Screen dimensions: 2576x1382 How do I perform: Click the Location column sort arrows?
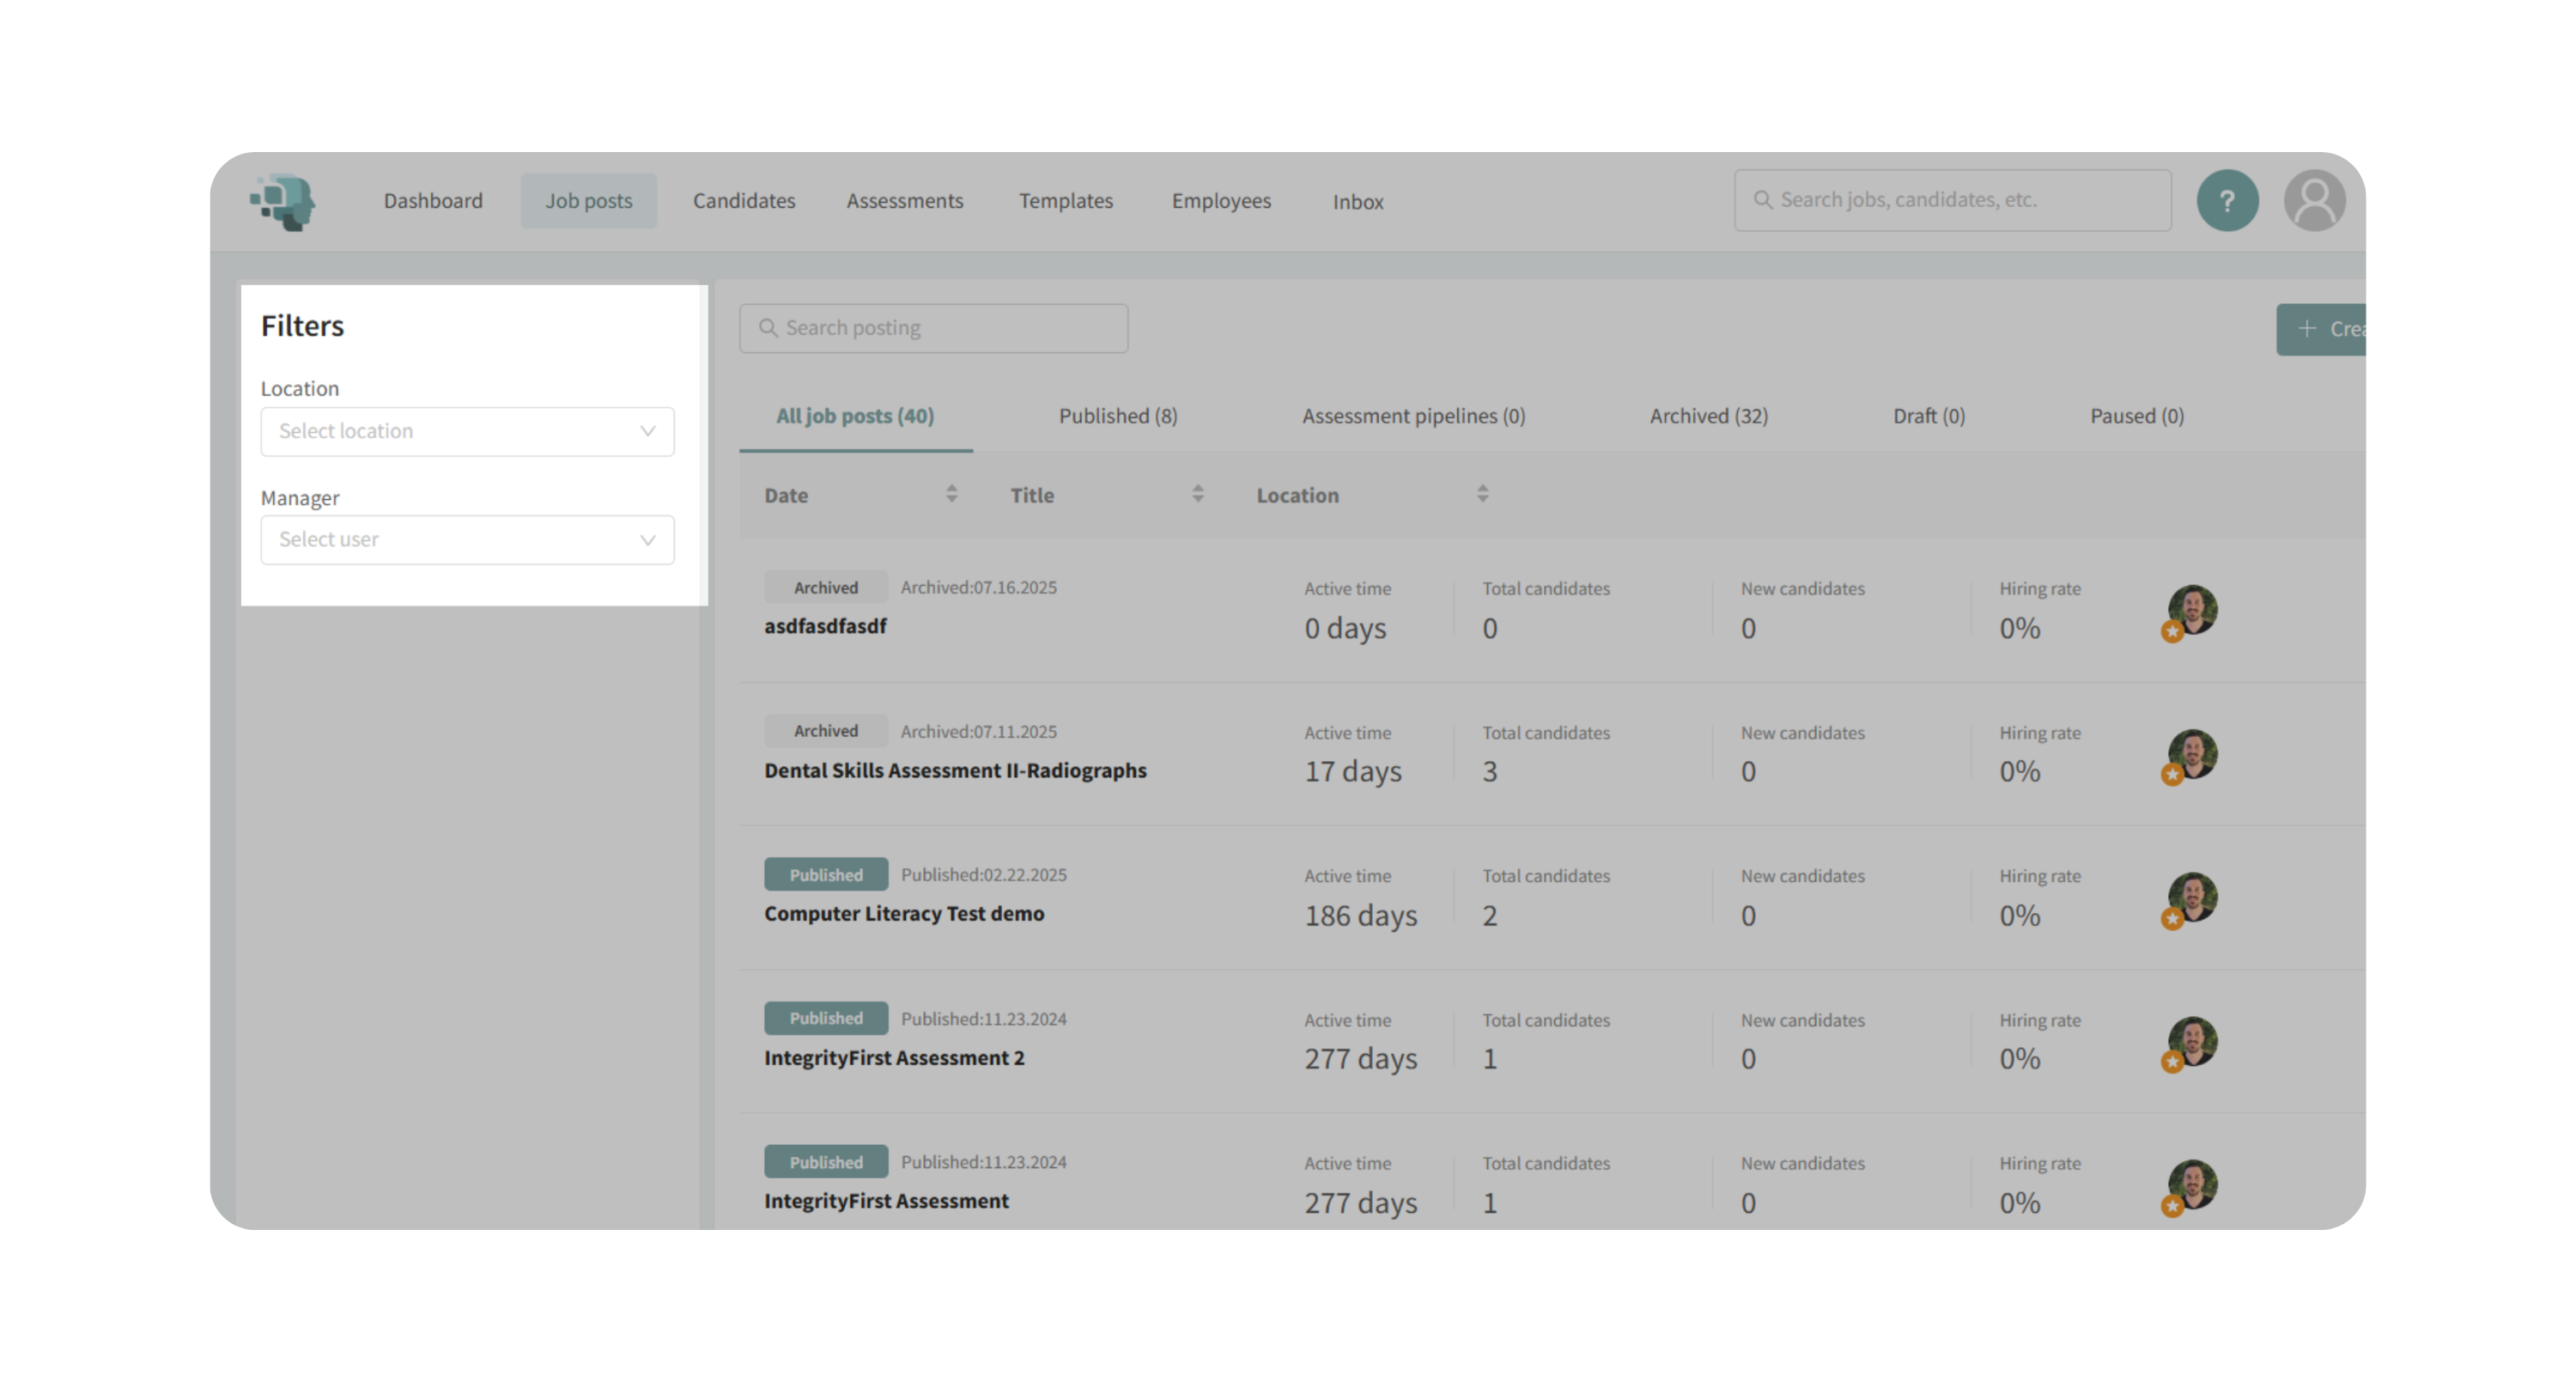tap(1482, 494)
